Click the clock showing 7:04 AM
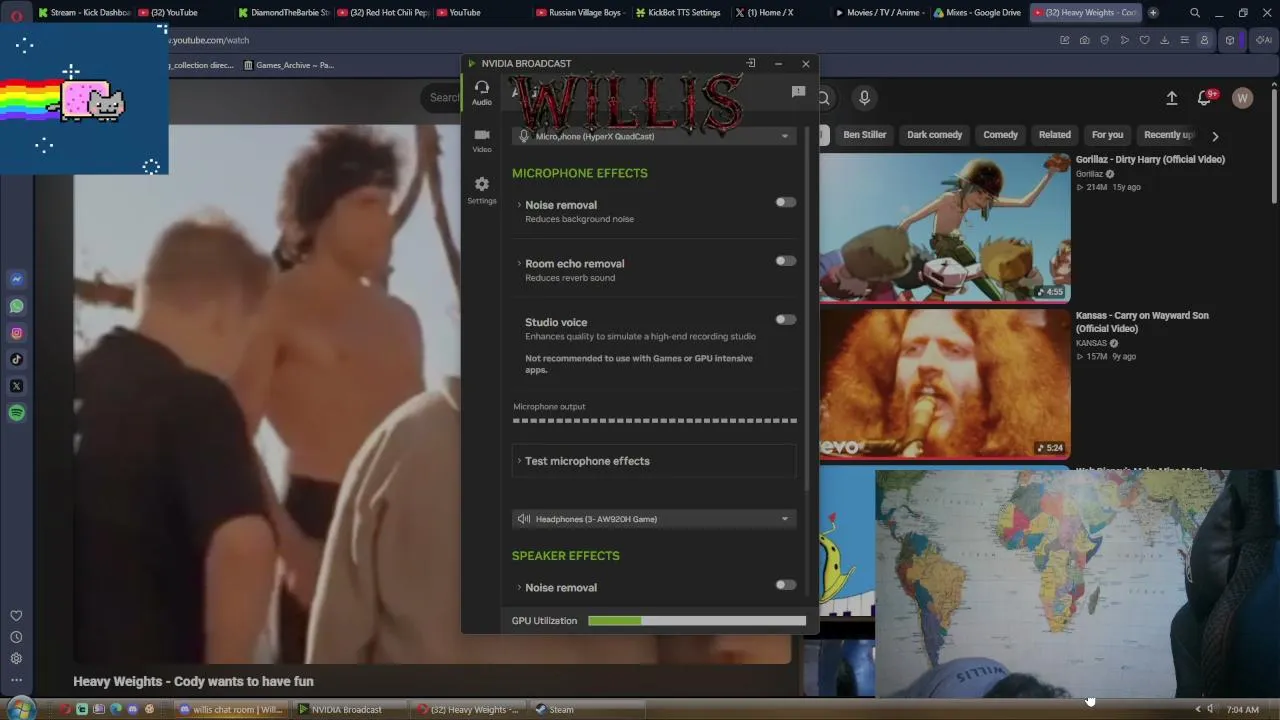Viewport: 1280px width, 720px height. (1242, 710)
